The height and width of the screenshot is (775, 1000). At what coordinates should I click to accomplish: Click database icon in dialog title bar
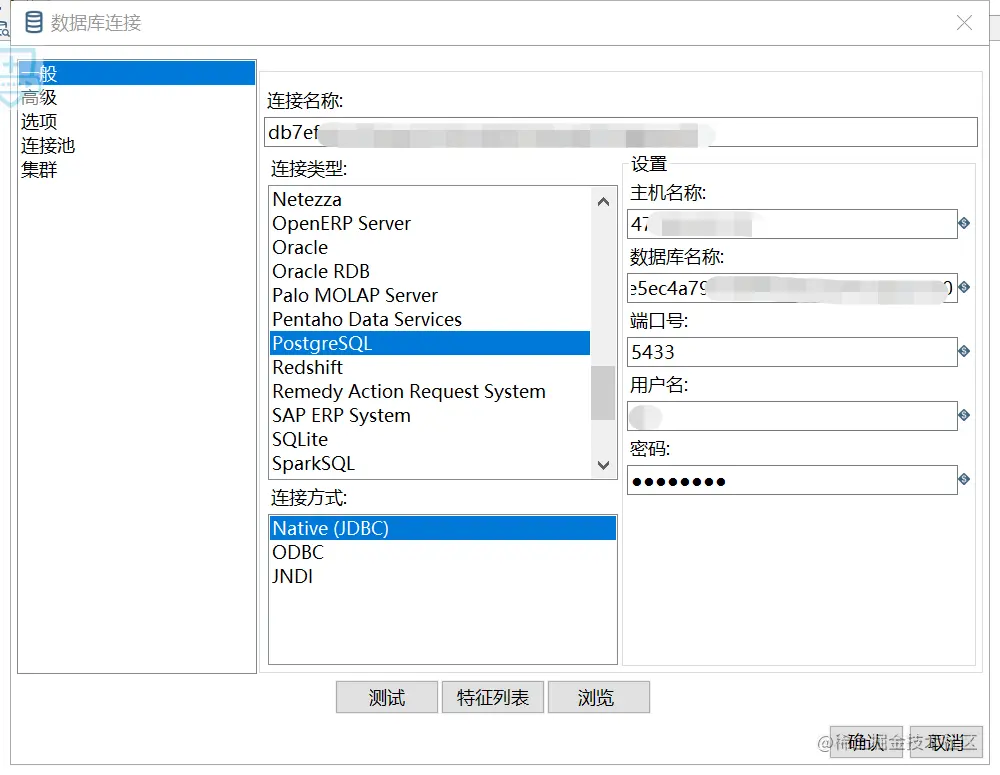click(x=34, y=22)
